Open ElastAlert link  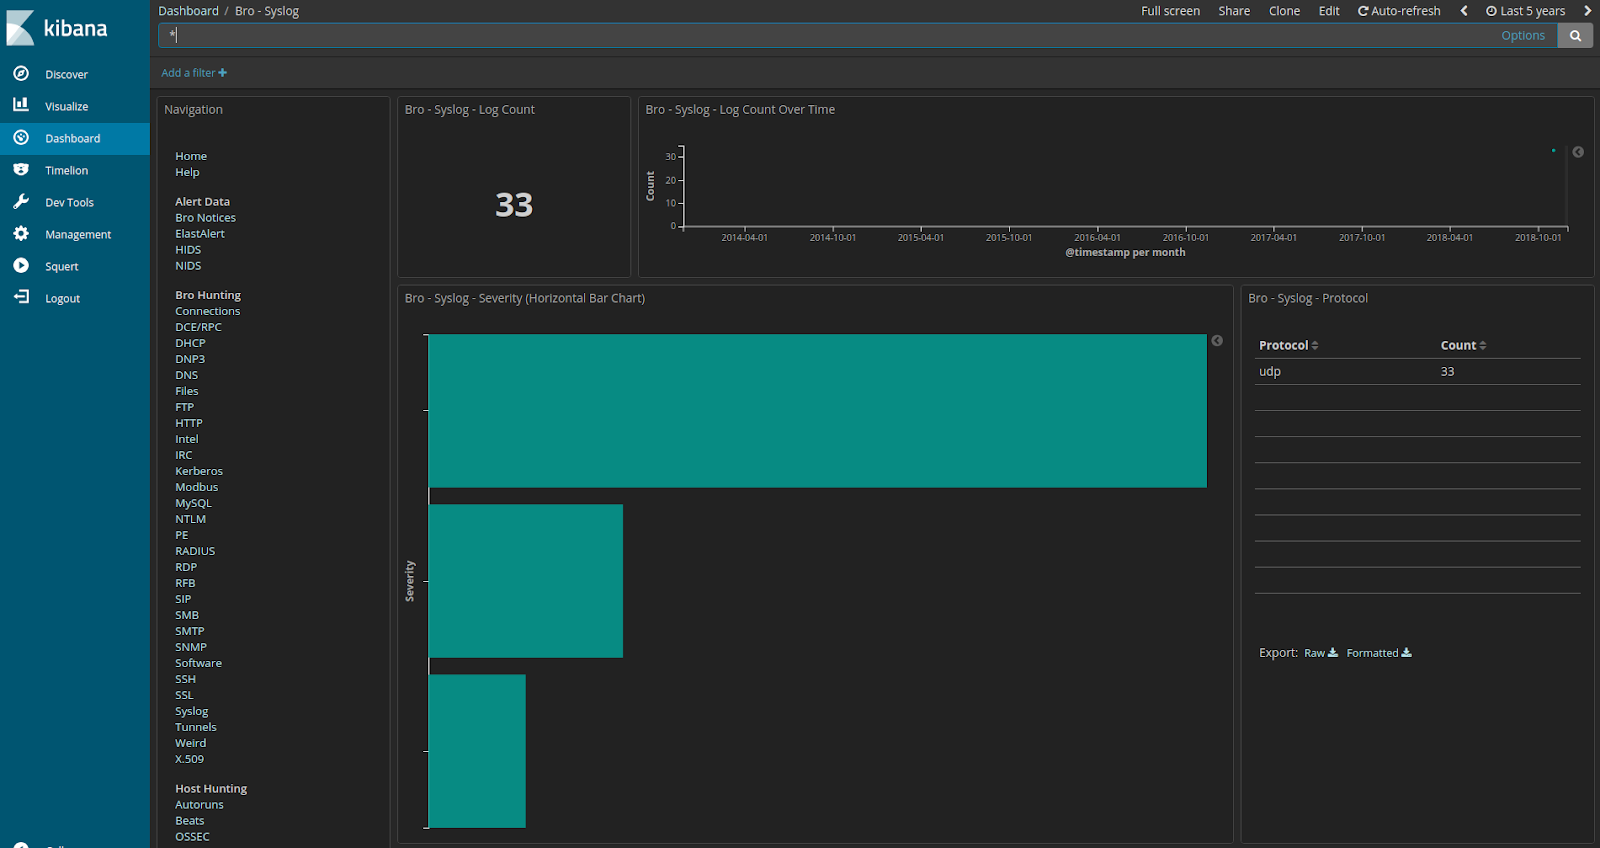[x=200, y=233]
